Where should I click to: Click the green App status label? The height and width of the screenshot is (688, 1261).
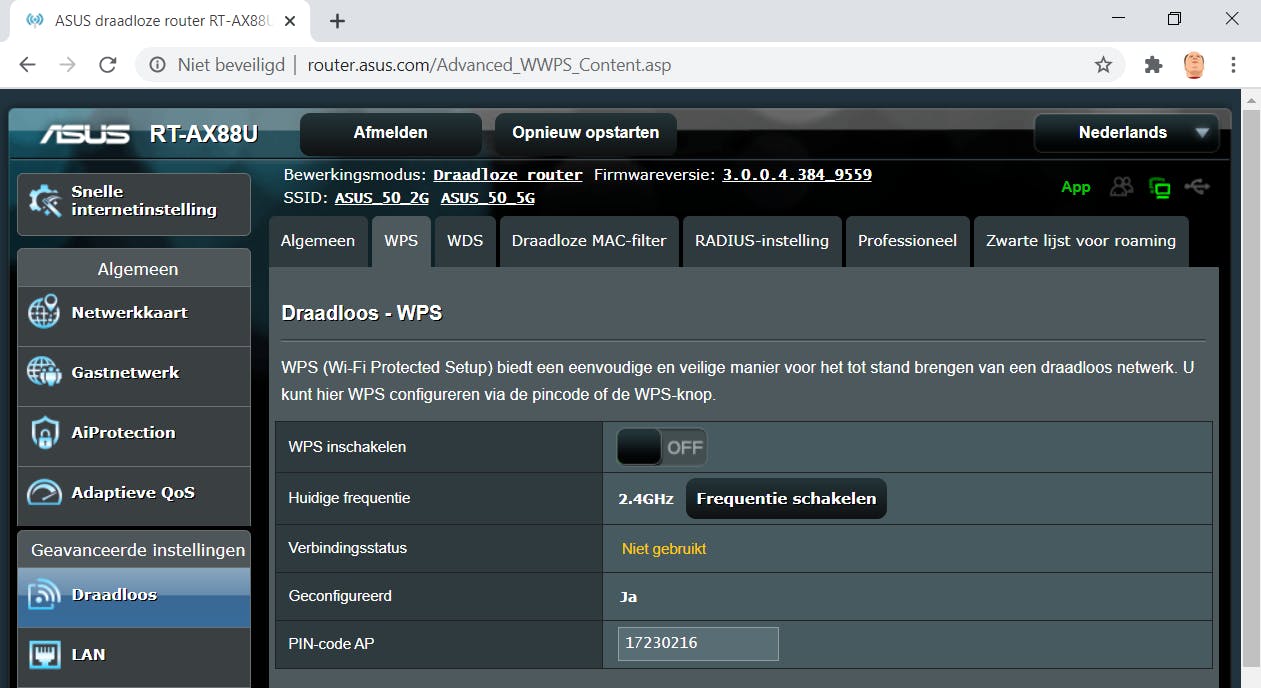click(x=1076, y=187)
